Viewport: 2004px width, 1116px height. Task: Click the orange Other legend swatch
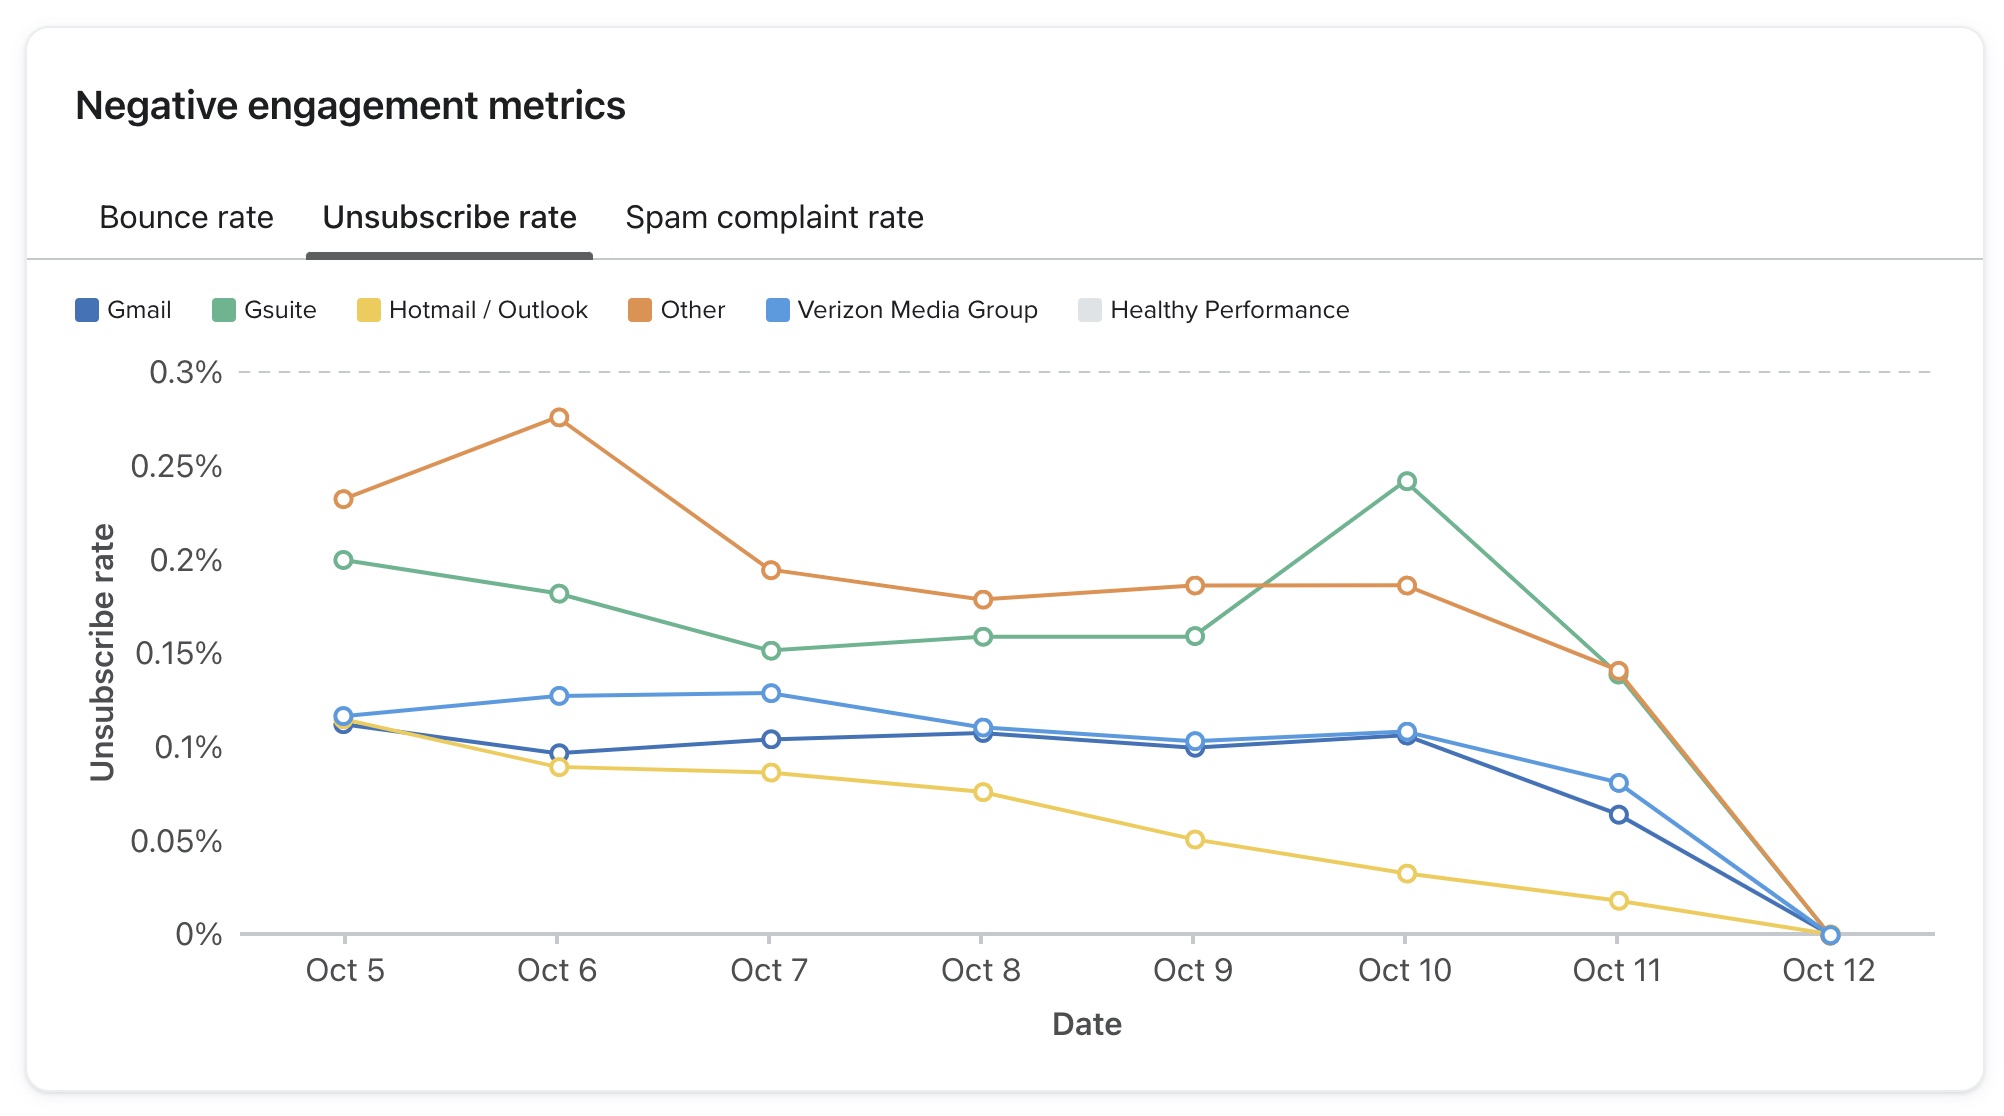point(638,309)
